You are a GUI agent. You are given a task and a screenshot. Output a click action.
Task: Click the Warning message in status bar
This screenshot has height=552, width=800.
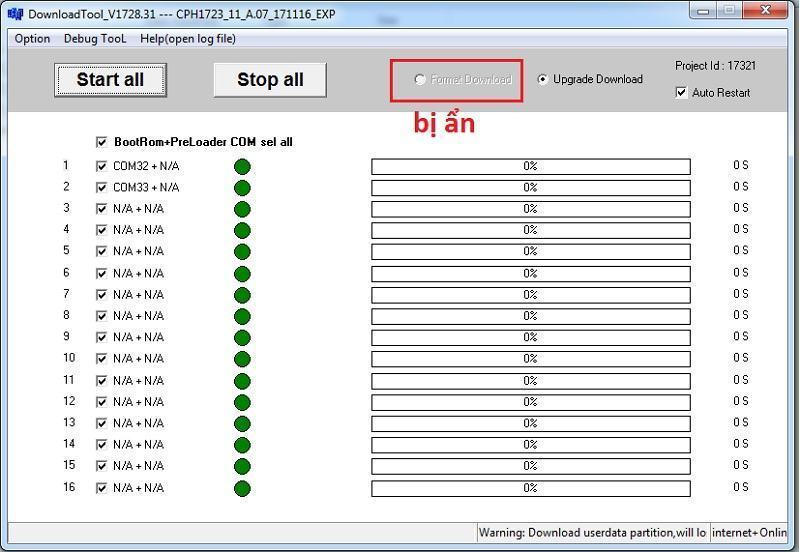click(592, 533)
